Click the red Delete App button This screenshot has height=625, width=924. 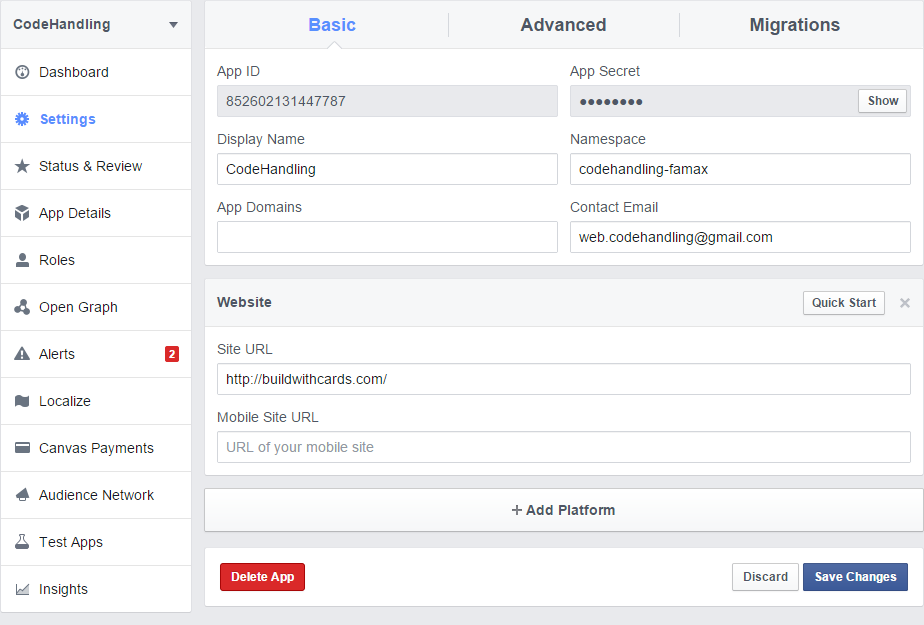click(262, 577)
